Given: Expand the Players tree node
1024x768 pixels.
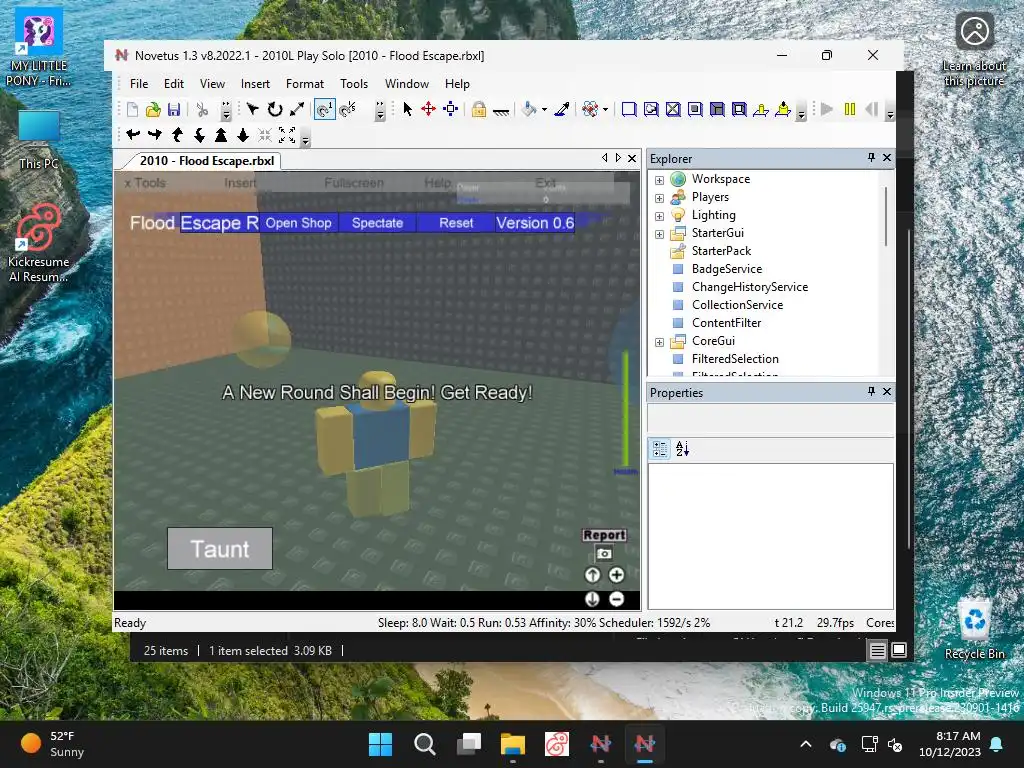Looking at the screenshot, I should 660,198.
